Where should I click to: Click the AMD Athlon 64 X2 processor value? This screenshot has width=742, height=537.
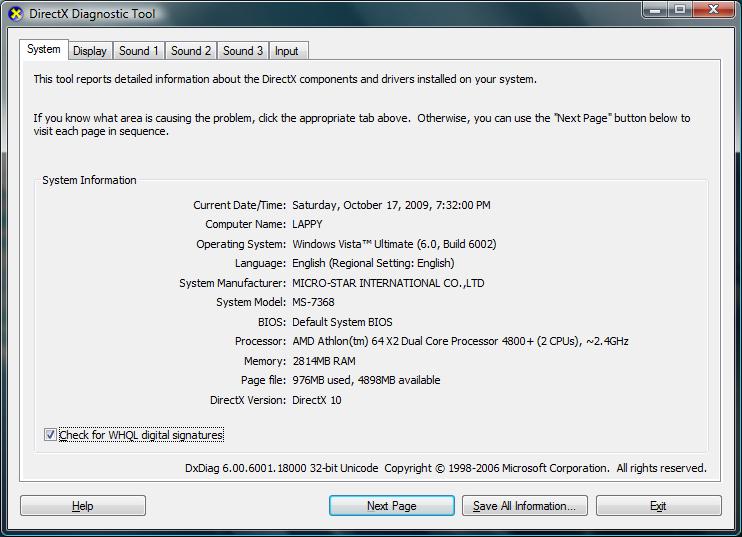460,341
